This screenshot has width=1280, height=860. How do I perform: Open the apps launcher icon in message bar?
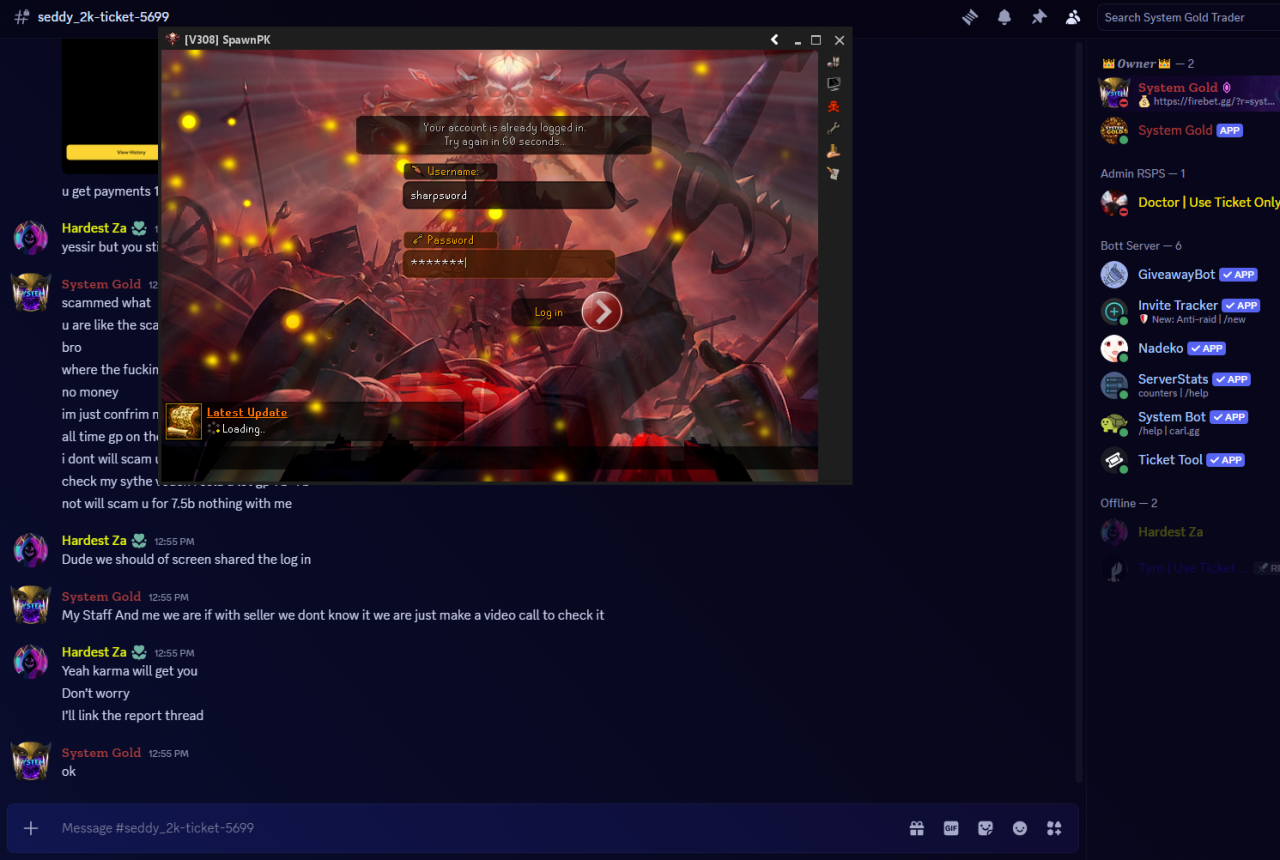tap(1054, 828)
